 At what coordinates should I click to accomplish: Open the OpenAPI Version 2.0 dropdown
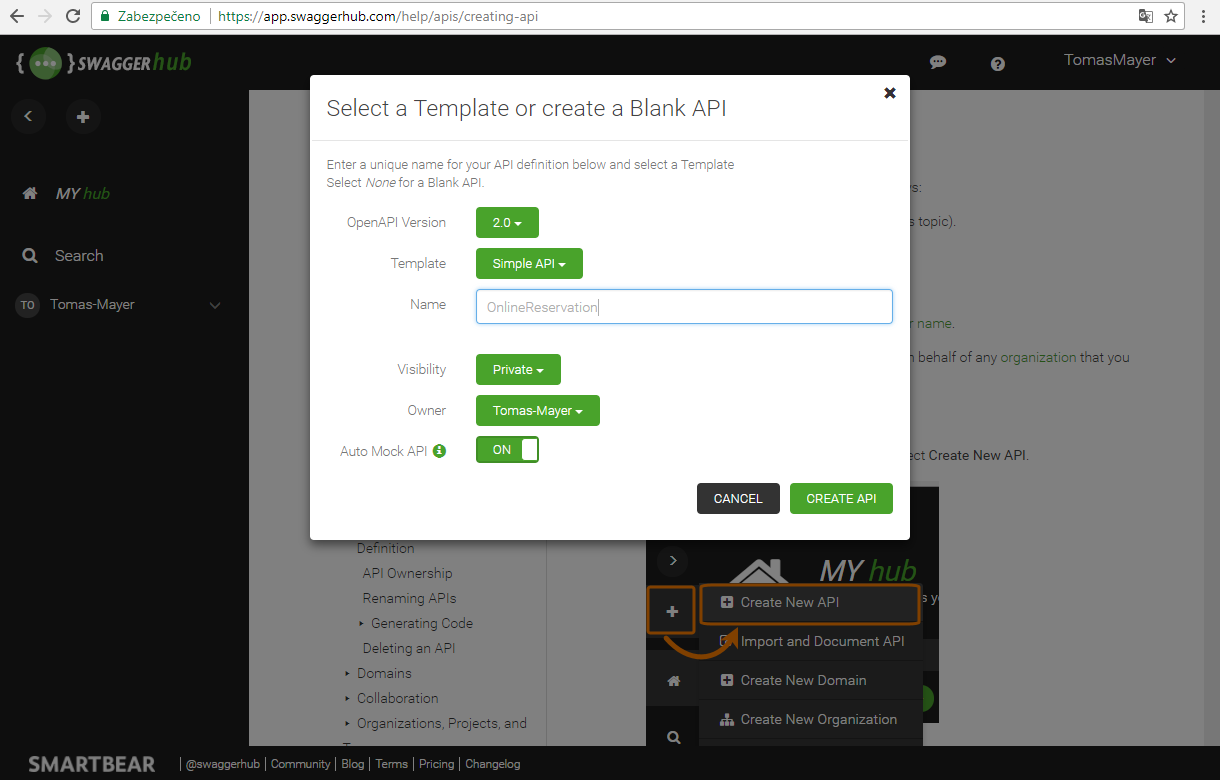[x=507, y=223]
